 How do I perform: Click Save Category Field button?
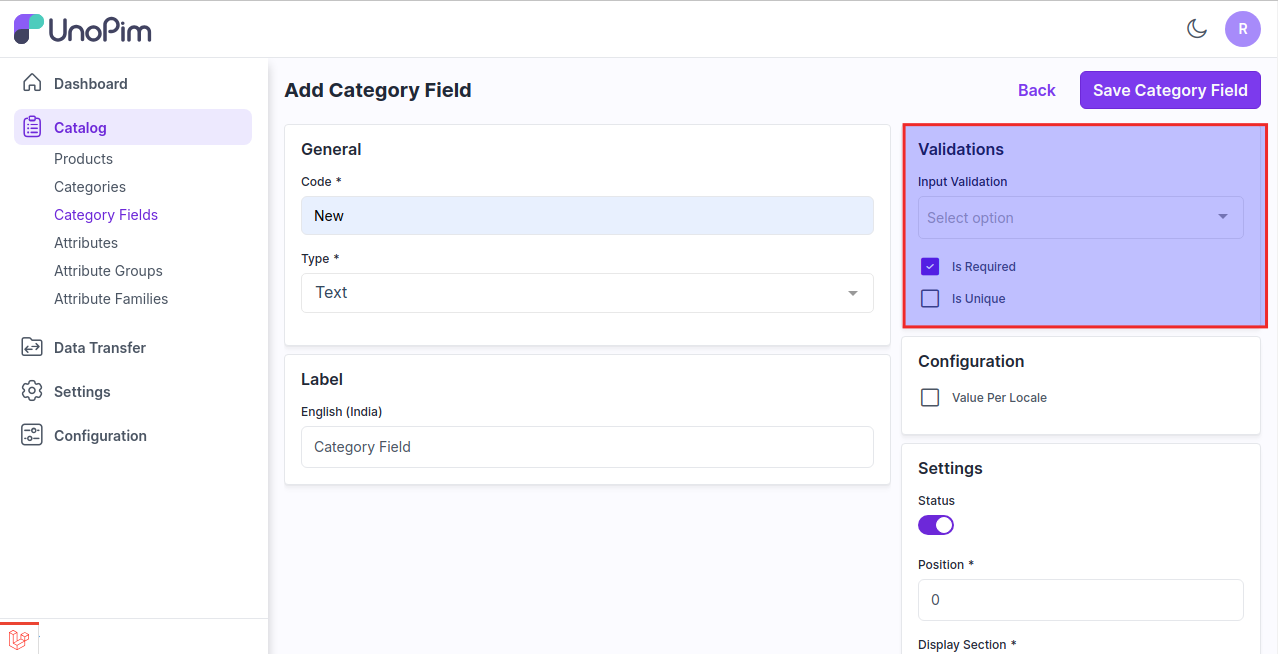(1169, 90)
